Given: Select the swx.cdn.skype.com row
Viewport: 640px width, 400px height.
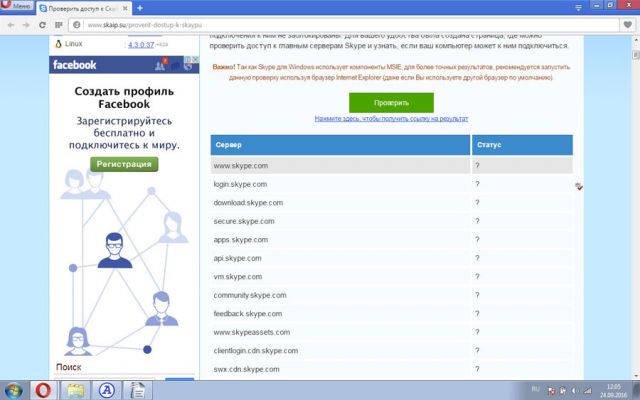Looking at the screenshot, I should tap(391, 369).
